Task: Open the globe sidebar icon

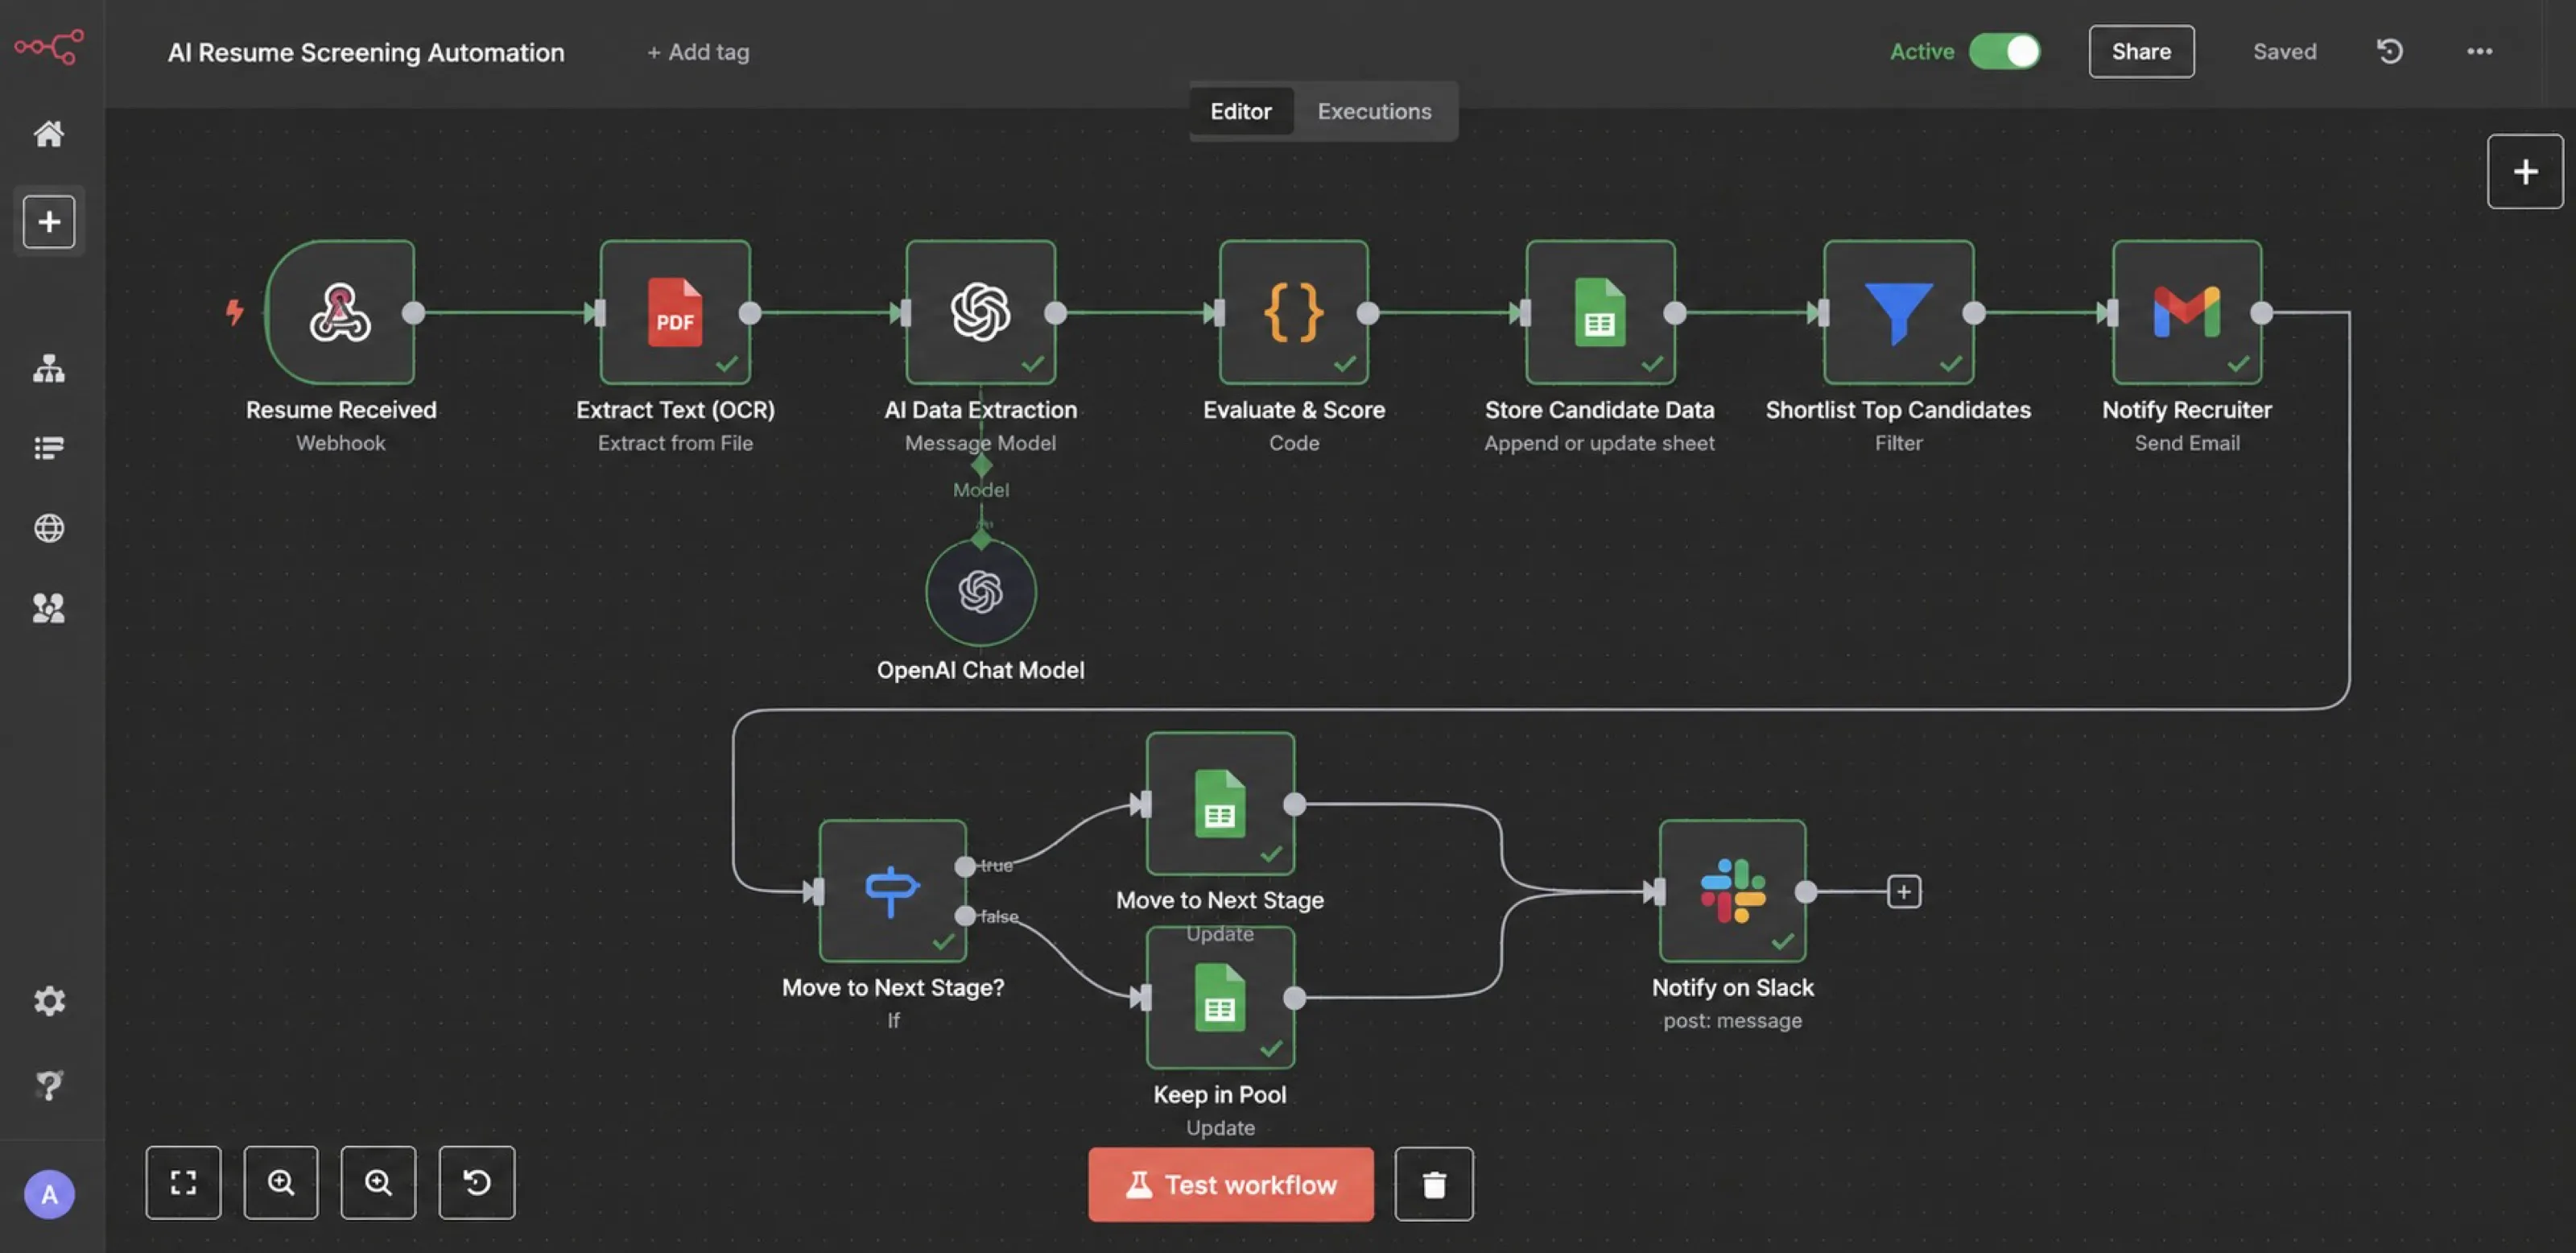Action: 49,527
